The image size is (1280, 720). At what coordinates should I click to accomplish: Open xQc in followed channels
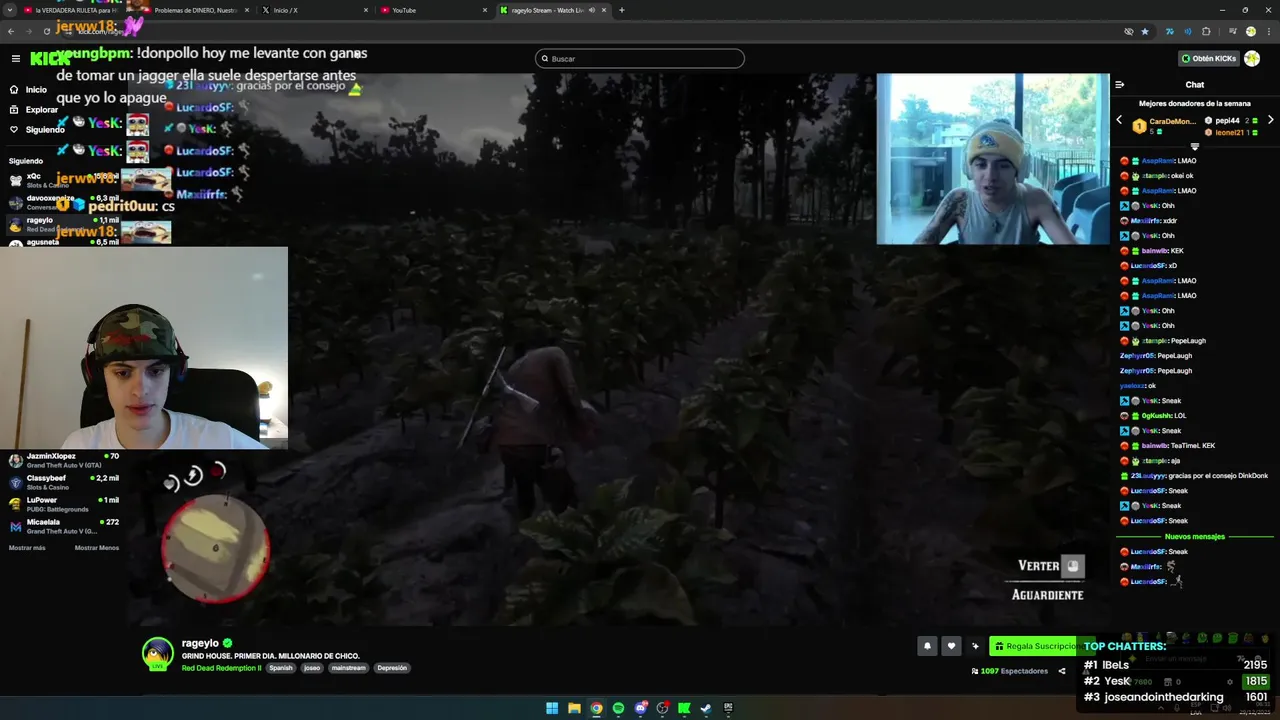tap(62, 180)
